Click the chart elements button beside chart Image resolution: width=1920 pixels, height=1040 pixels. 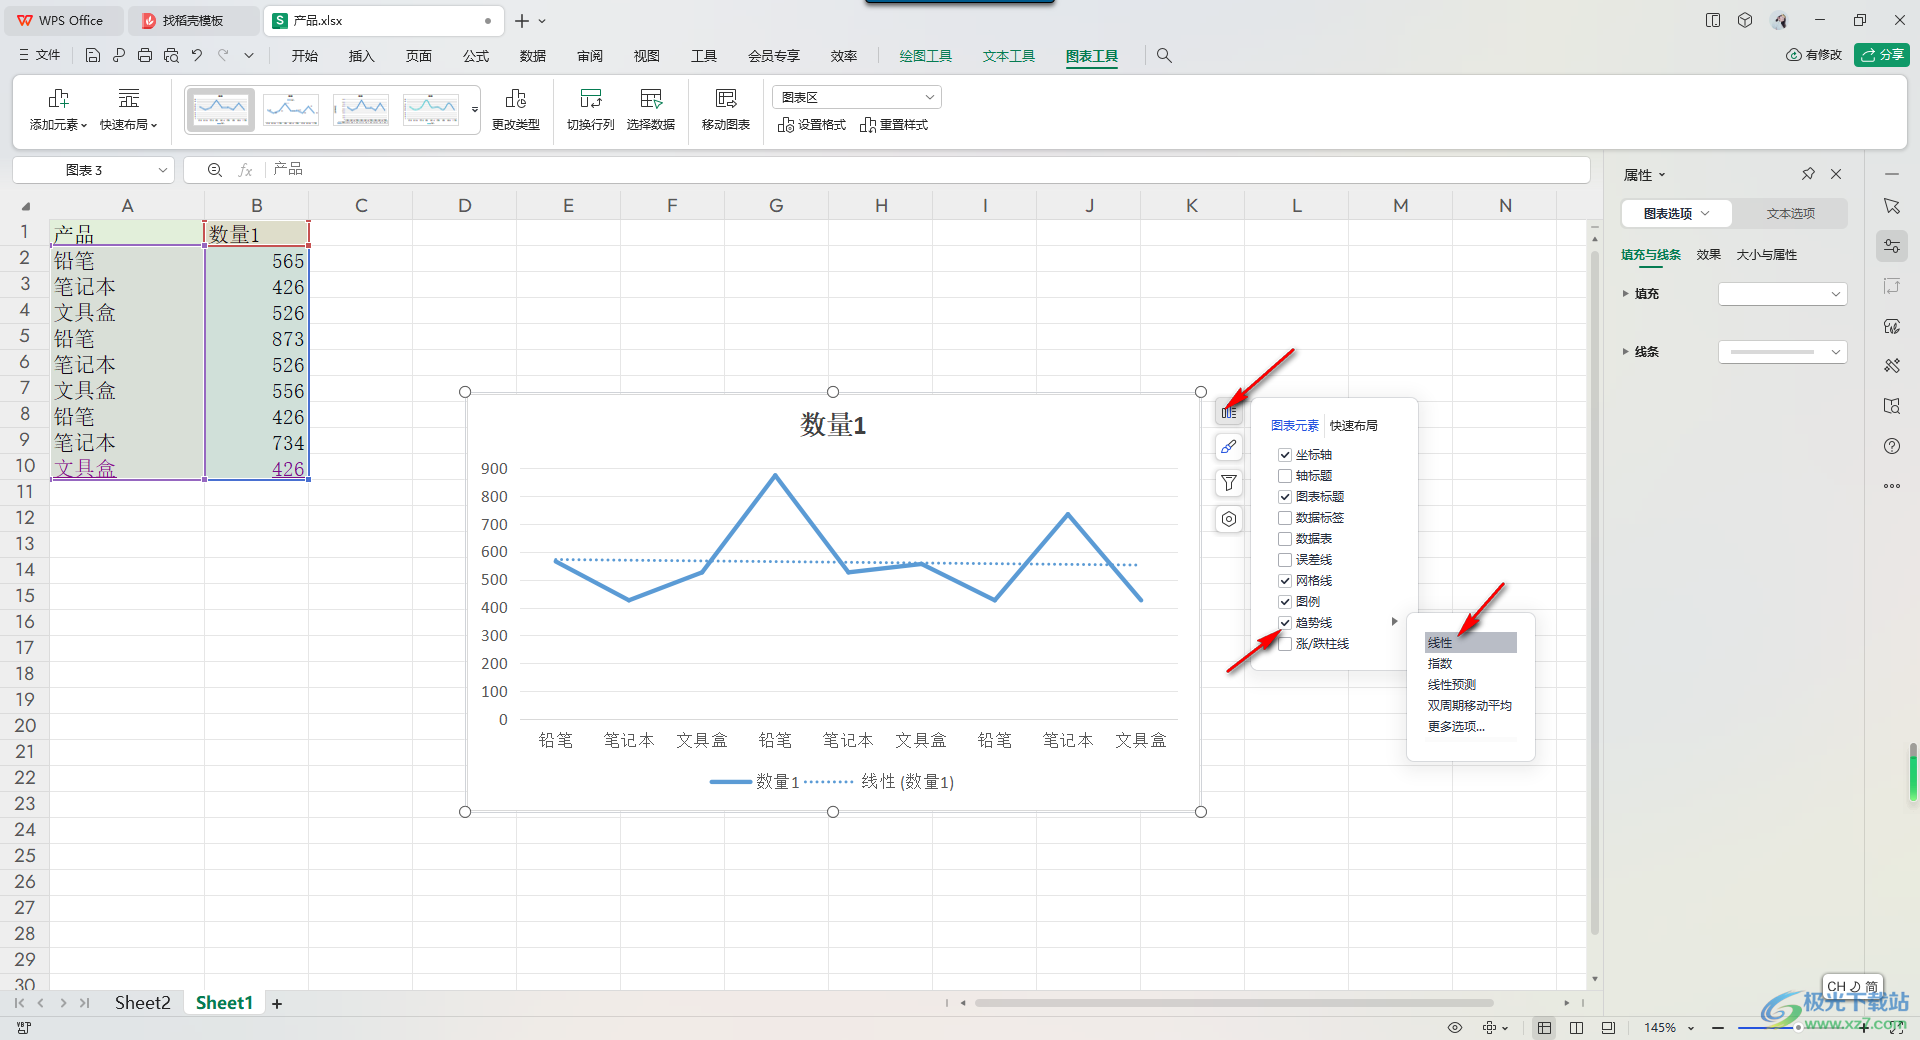pyautogui.click(x=1229, y=412)
